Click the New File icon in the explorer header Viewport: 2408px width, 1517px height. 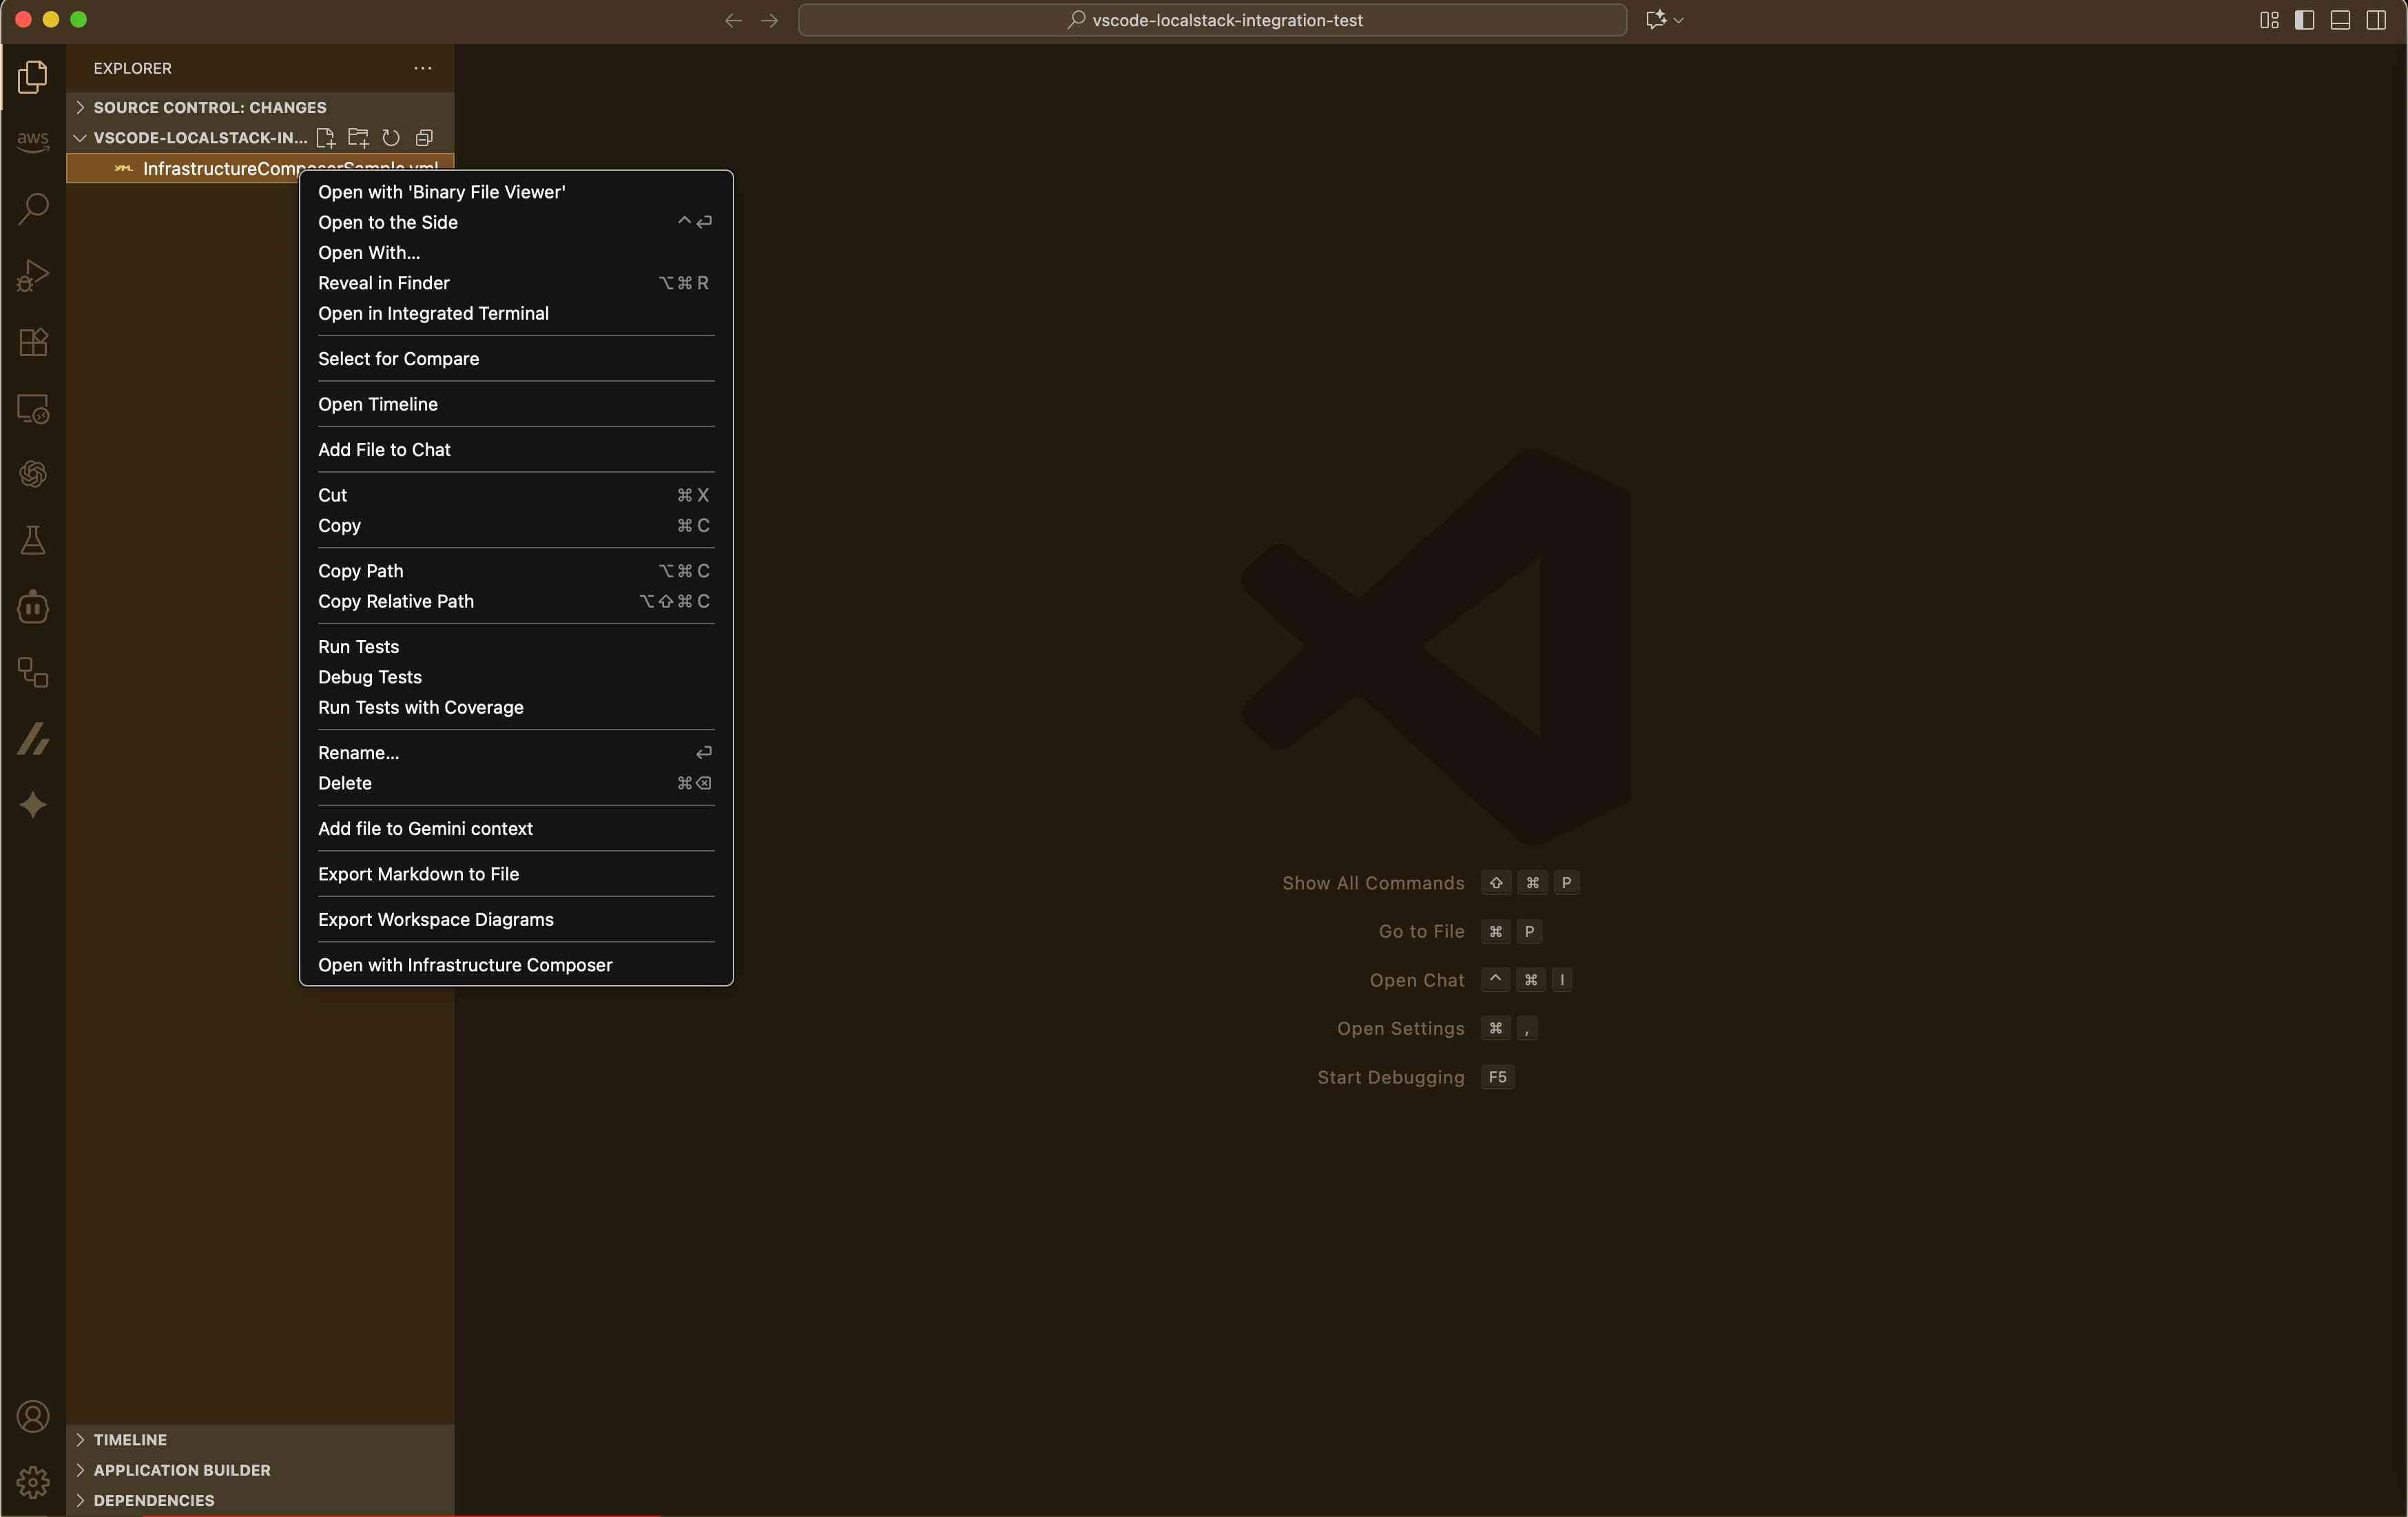click(325, 138)
